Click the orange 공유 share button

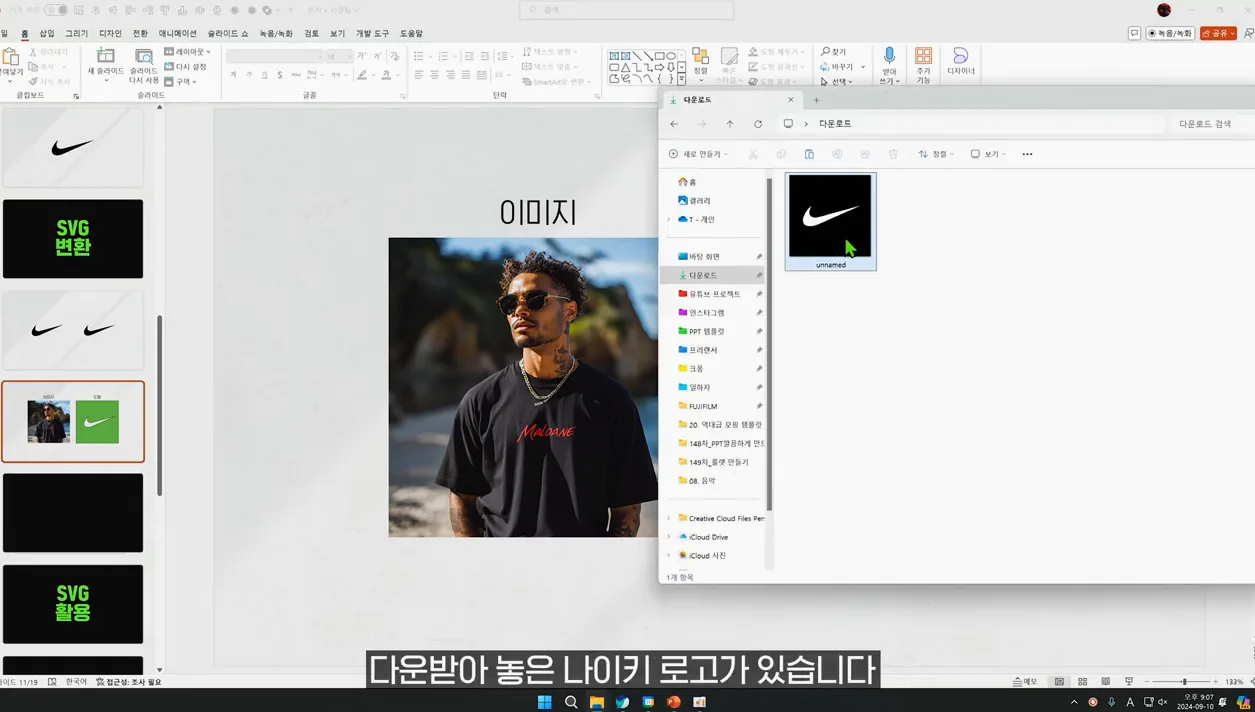coord(1219,34)
